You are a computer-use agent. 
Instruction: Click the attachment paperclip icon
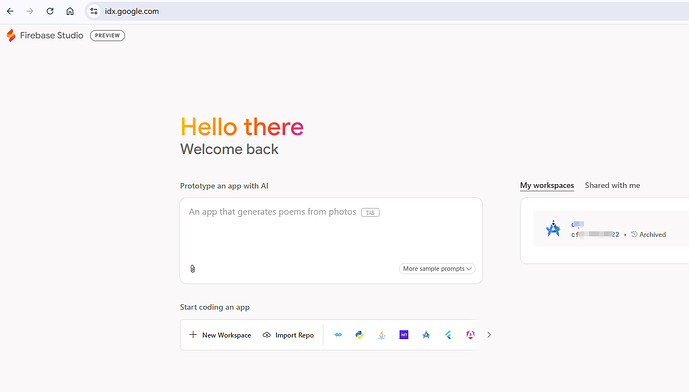click(x=192, y=269)
